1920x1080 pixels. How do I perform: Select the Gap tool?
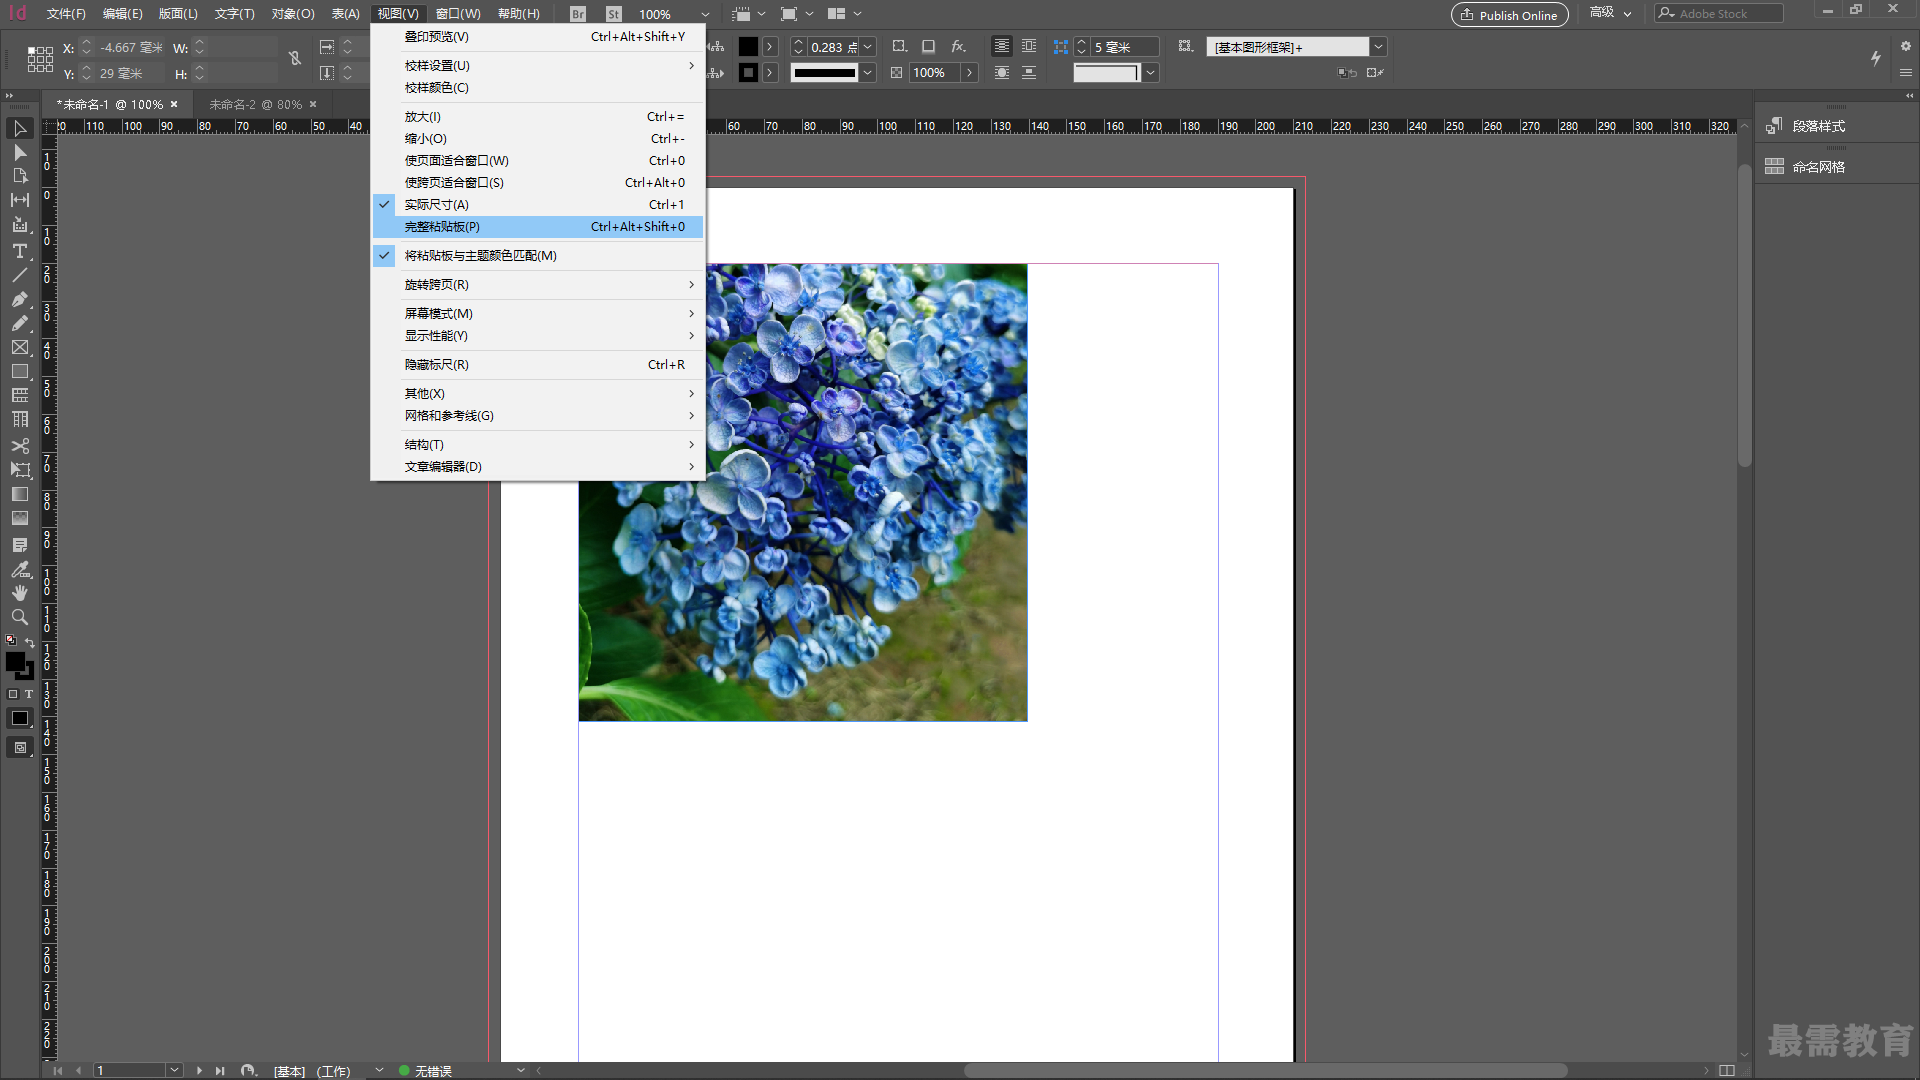coord(19,200)
